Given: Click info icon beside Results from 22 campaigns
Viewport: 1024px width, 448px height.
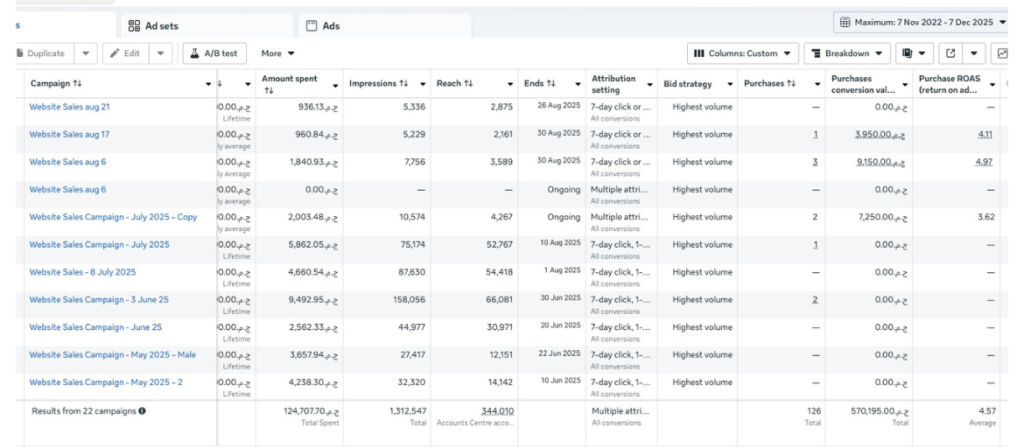Looking at the screenshot, I should pyautogui.click(x=142, y=410).
